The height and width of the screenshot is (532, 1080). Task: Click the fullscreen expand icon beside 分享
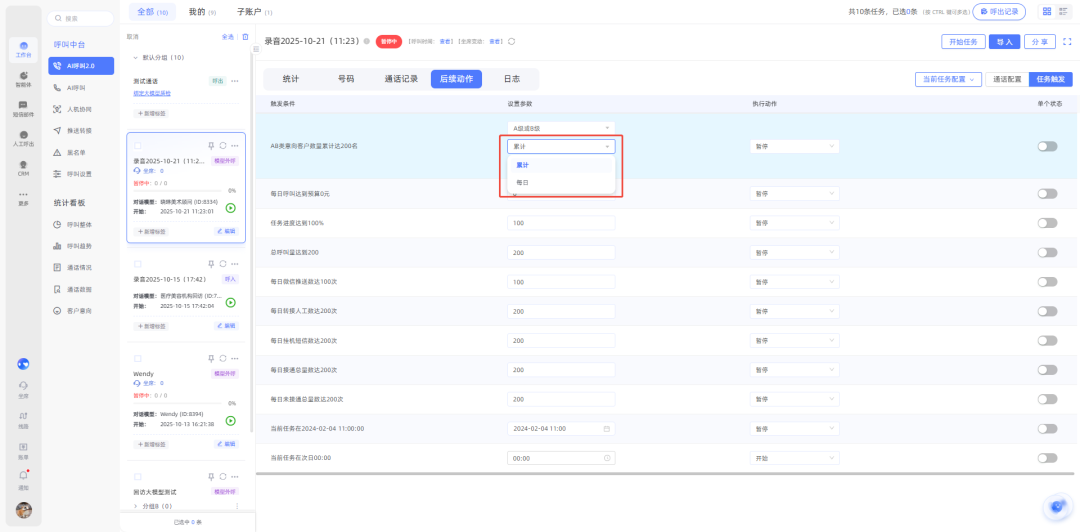pos(1067,42)
